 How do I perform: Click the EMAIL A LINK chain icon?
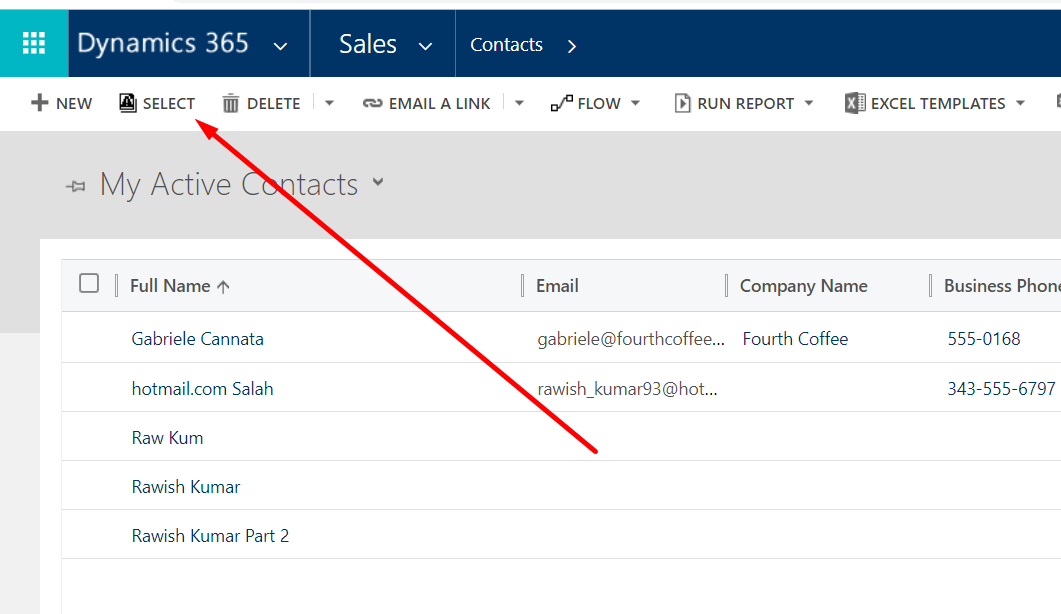(373, 103)
